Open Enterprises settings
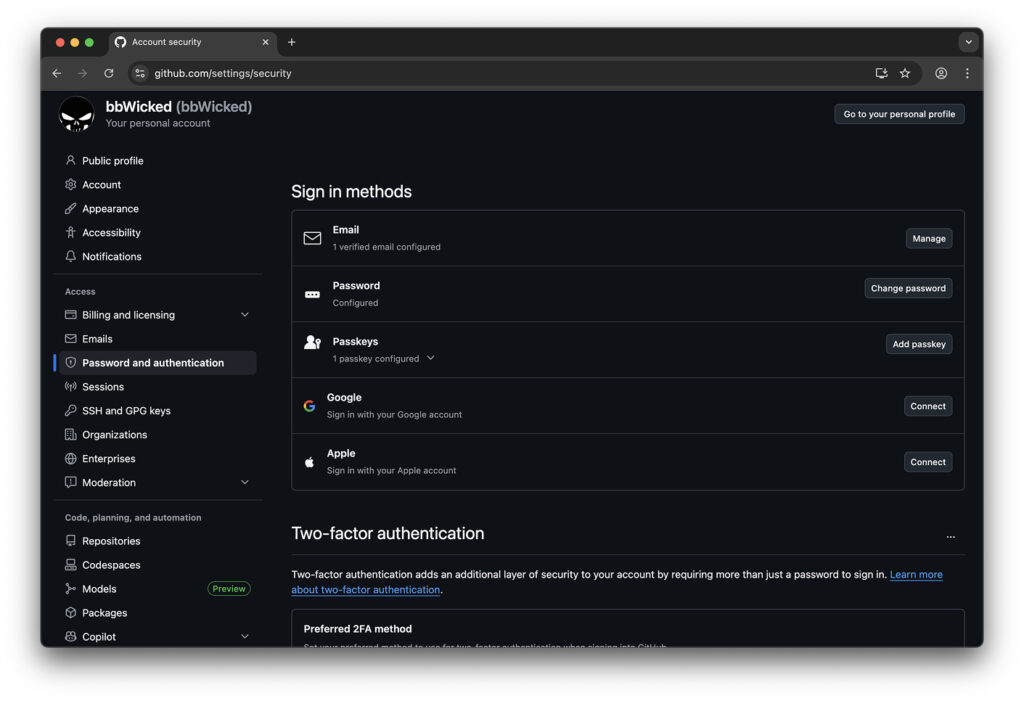 (x=157, y=458)
